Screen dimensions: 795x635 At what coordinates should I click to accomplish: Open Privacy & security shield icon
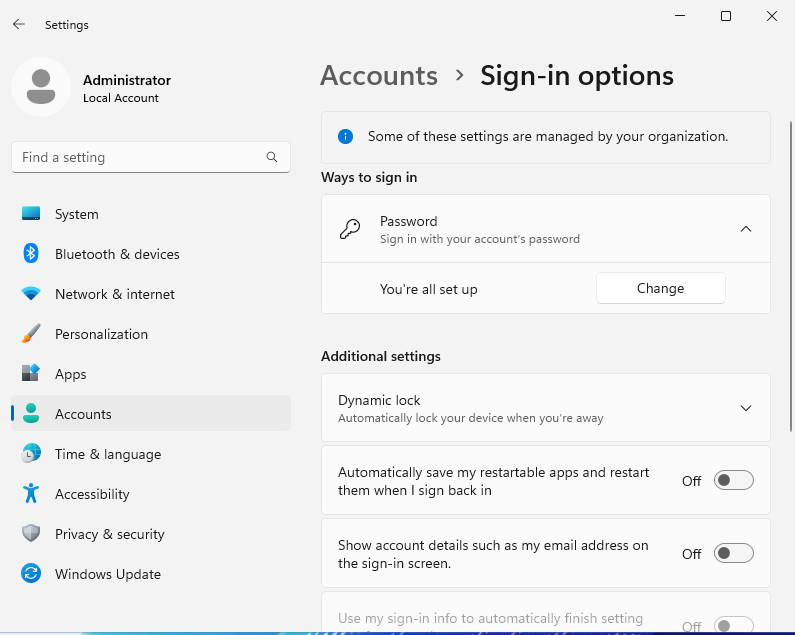31,534
